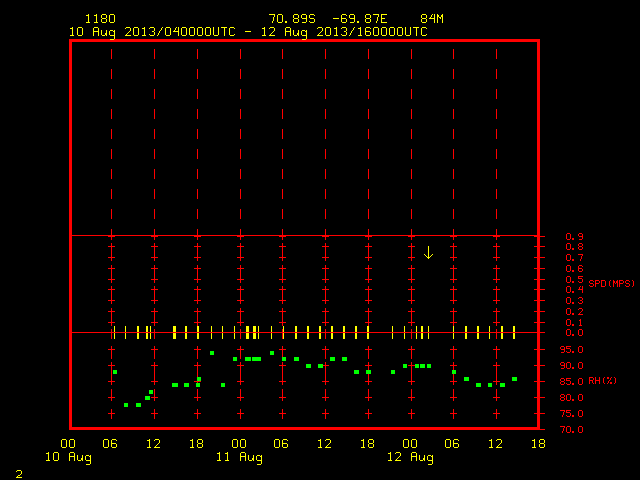This screenshot has height=480, width=640.
Task: Select the RH(%) axis label
Action: (x=602, y=381)
